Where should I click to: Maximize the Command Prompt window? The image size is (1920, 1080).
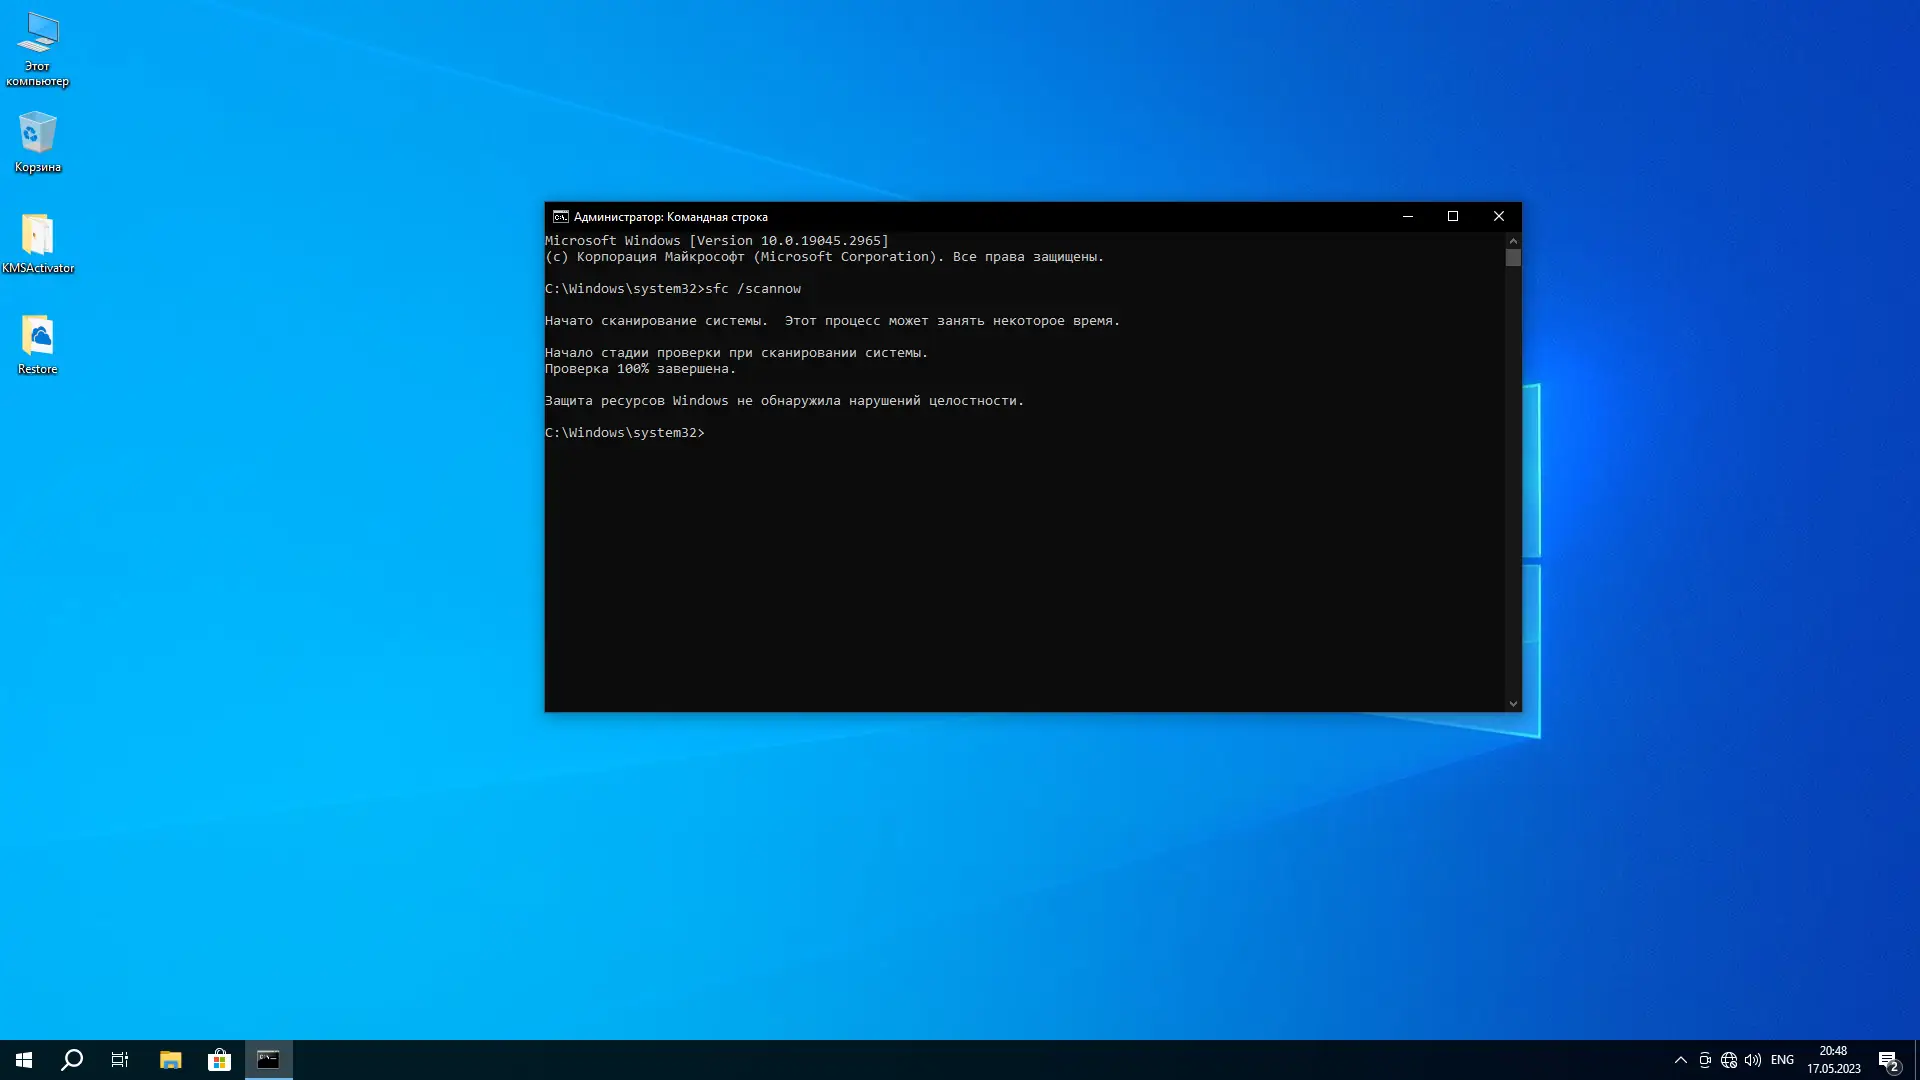point(1453,217)
